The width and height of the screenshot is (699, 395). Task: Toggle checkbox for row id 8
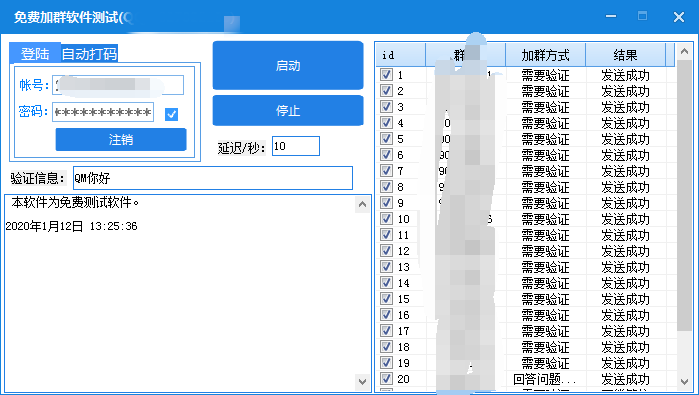pyautogui.click(x=387, y=187)
